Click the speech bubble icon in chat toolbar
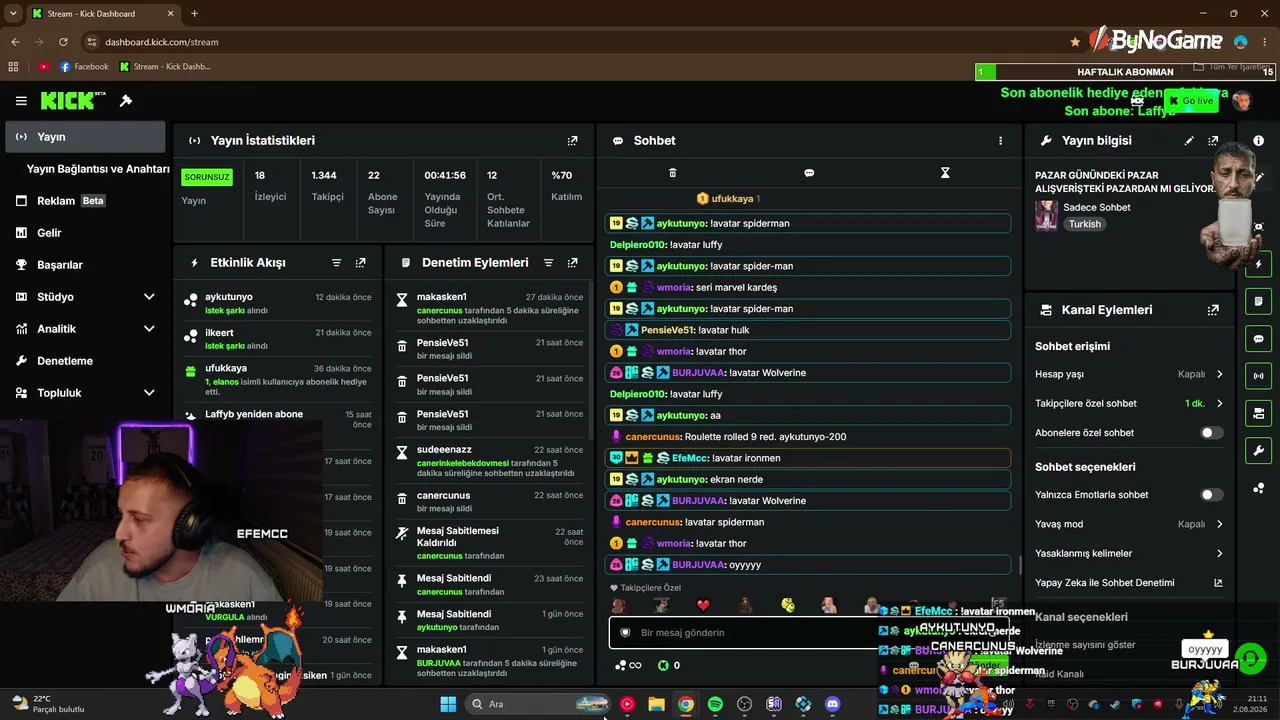 tap(809, 173)
